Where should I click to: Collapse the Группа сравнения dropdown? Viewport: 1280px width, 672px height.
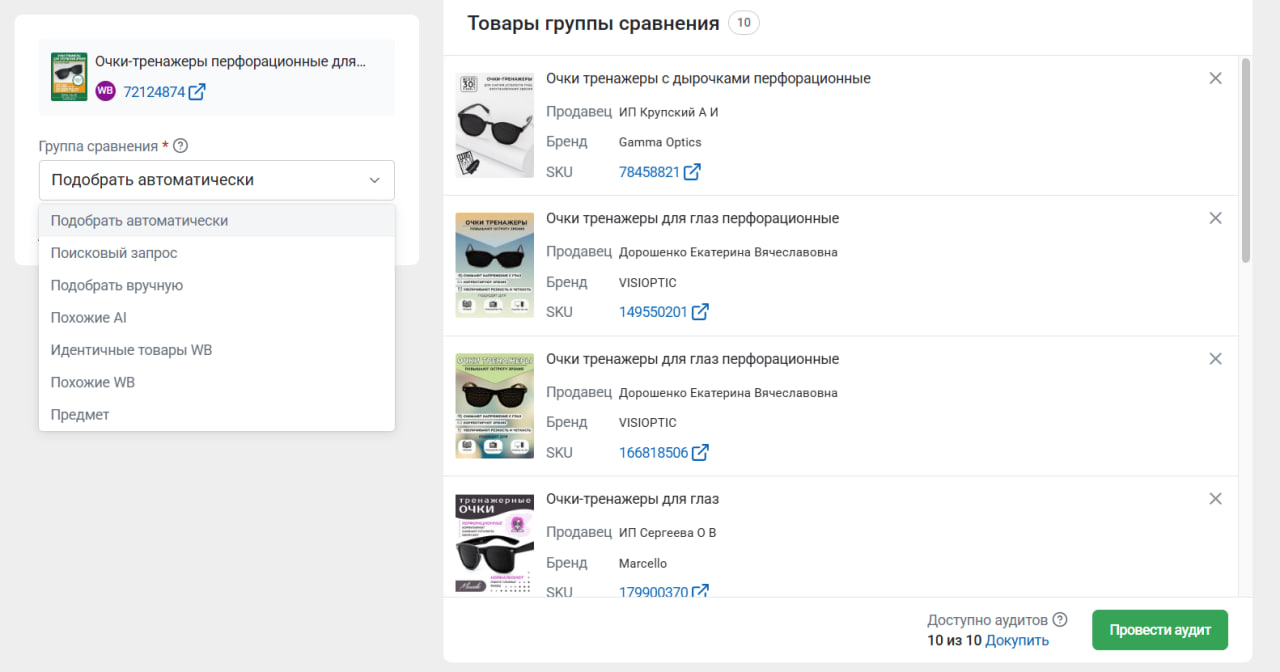pos(374,180)
